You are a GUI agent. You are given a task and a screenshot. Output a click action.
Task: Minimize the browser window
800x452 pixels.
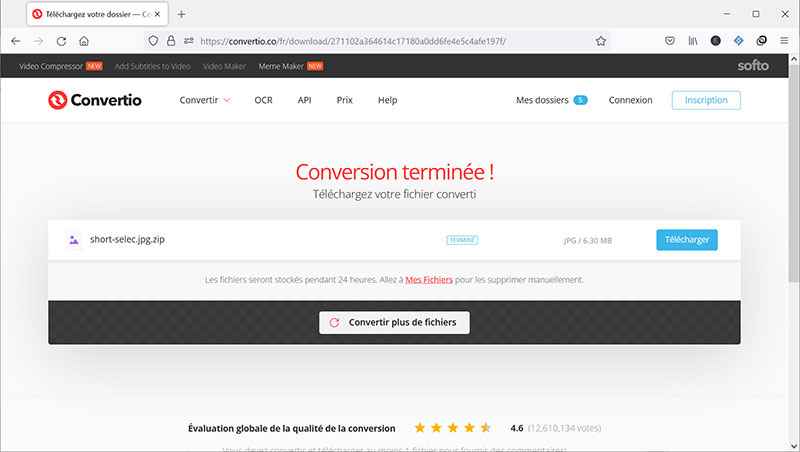(727, 14)
